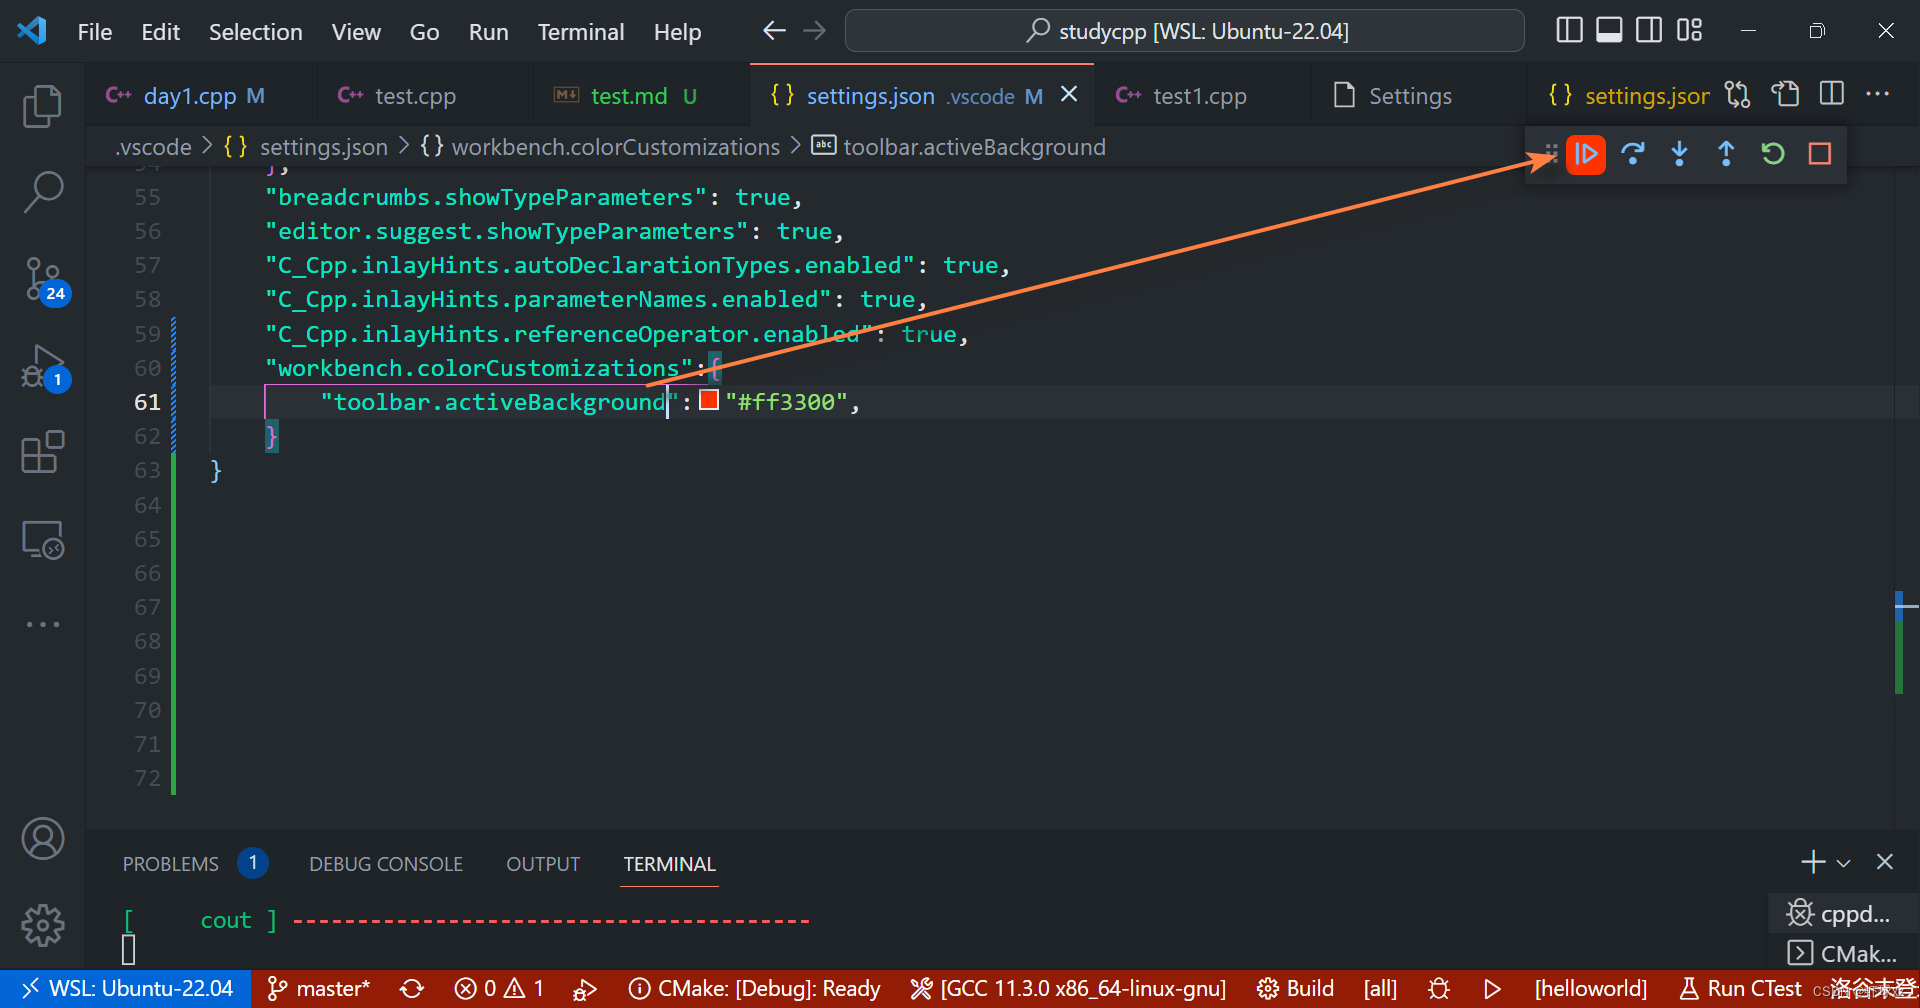The height and width of the screenshot is (1008, 1920).
Task: Open the Extensions view
Action: (x=42, y=452)
